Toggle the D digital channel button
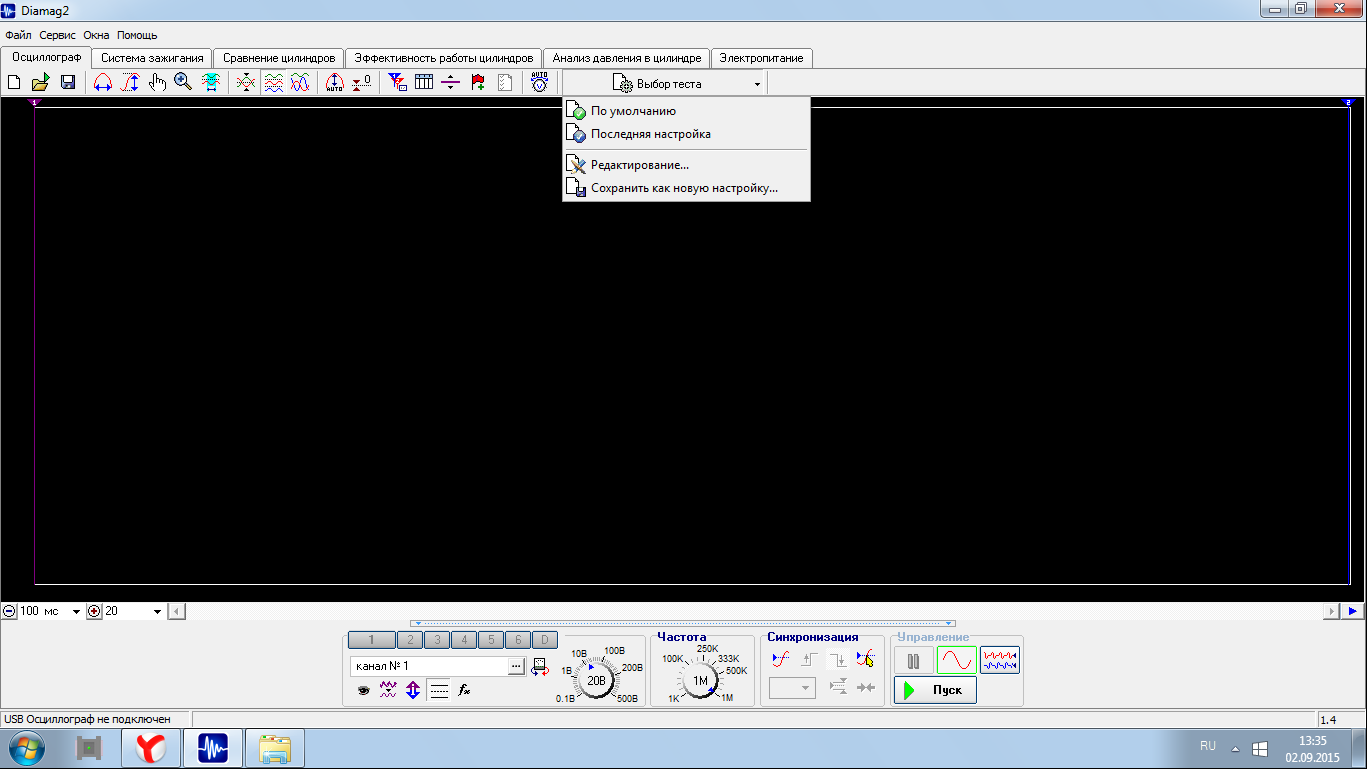Viewport: 1367px width, 769px height. [545, 640]
